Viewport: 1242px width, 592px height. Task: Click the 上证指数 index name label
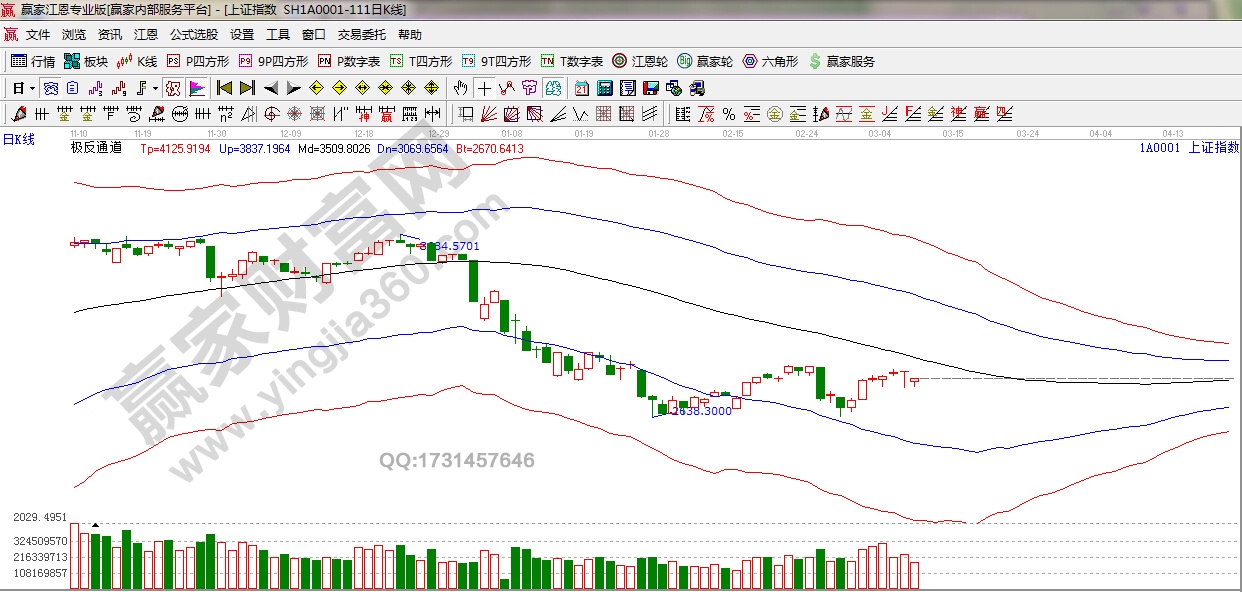1213,148
